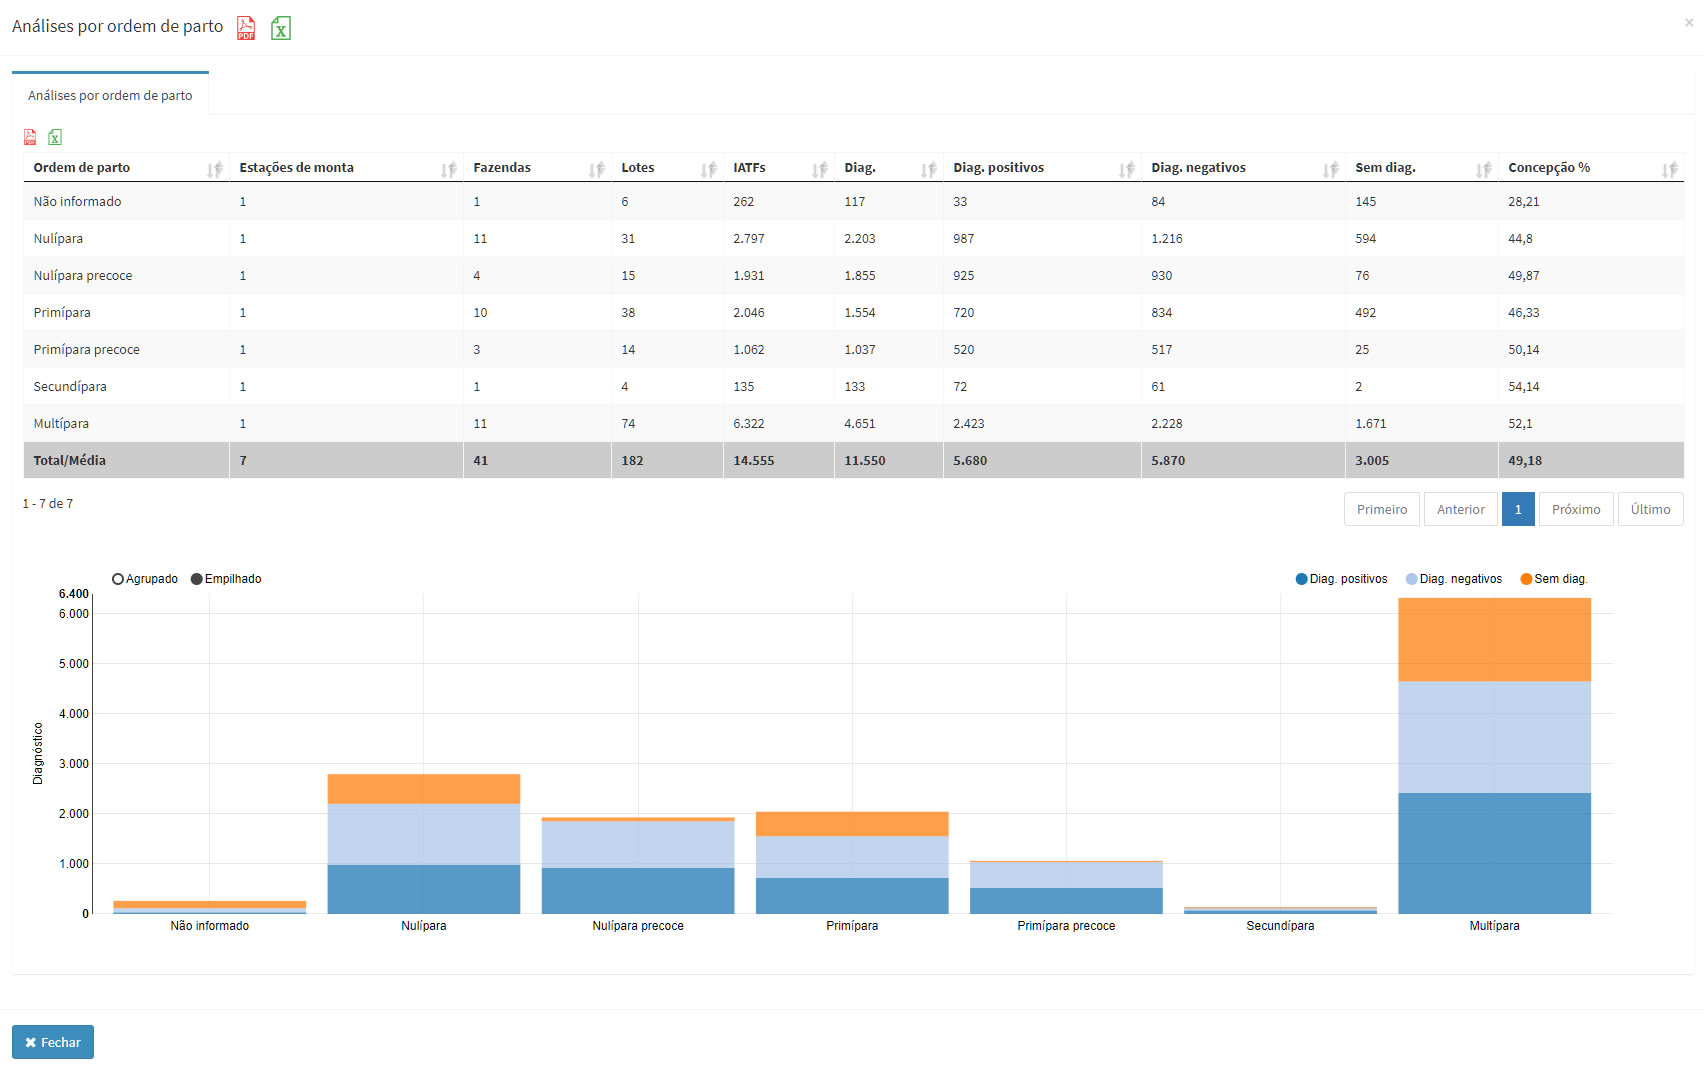Sort by Fazendas column arrows
The width and height of the screenshot is (1704, 1074).
tap(596, 169)
